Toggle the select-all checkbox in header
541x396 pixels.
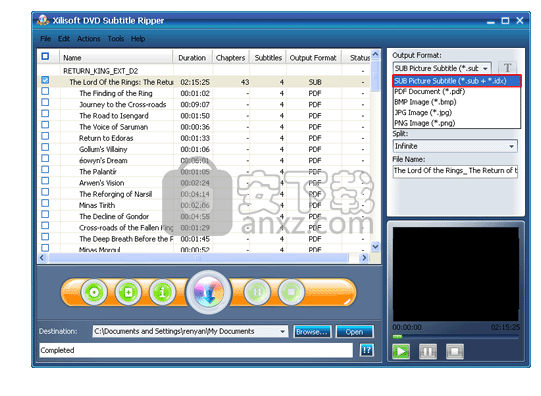45,56
